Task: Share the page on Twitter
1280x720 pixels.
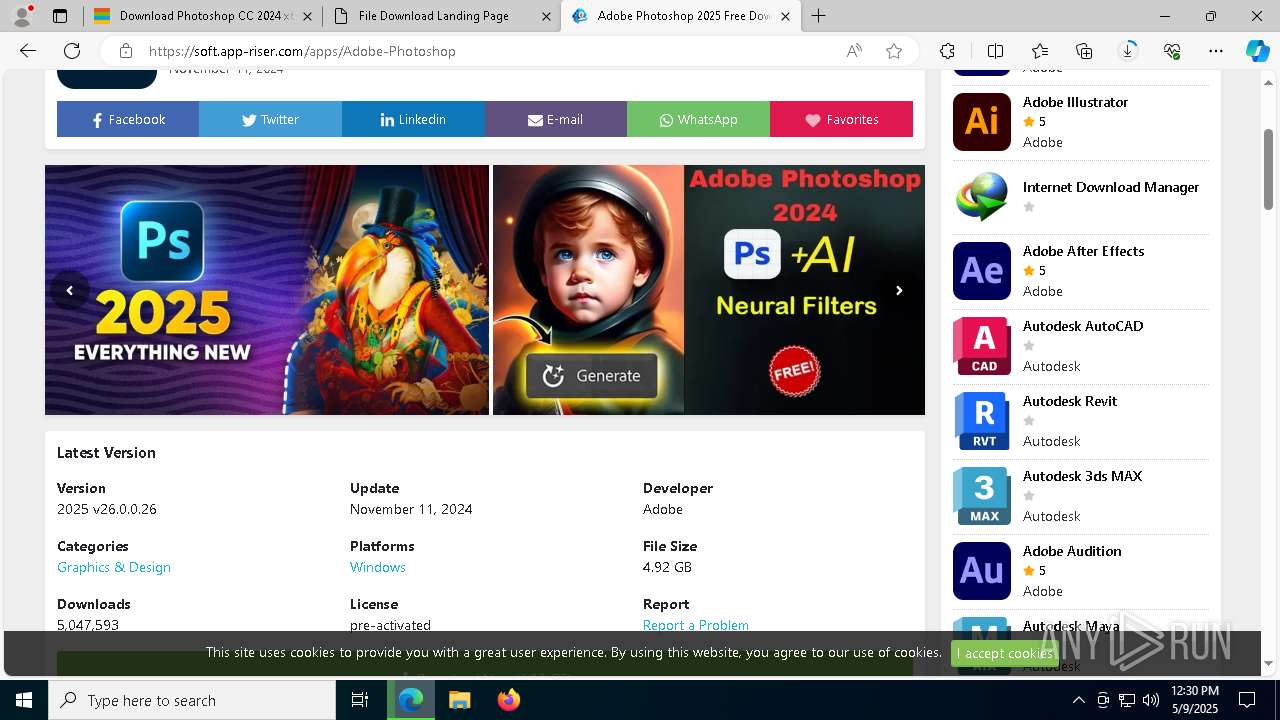Action: (x=270, y=119)
